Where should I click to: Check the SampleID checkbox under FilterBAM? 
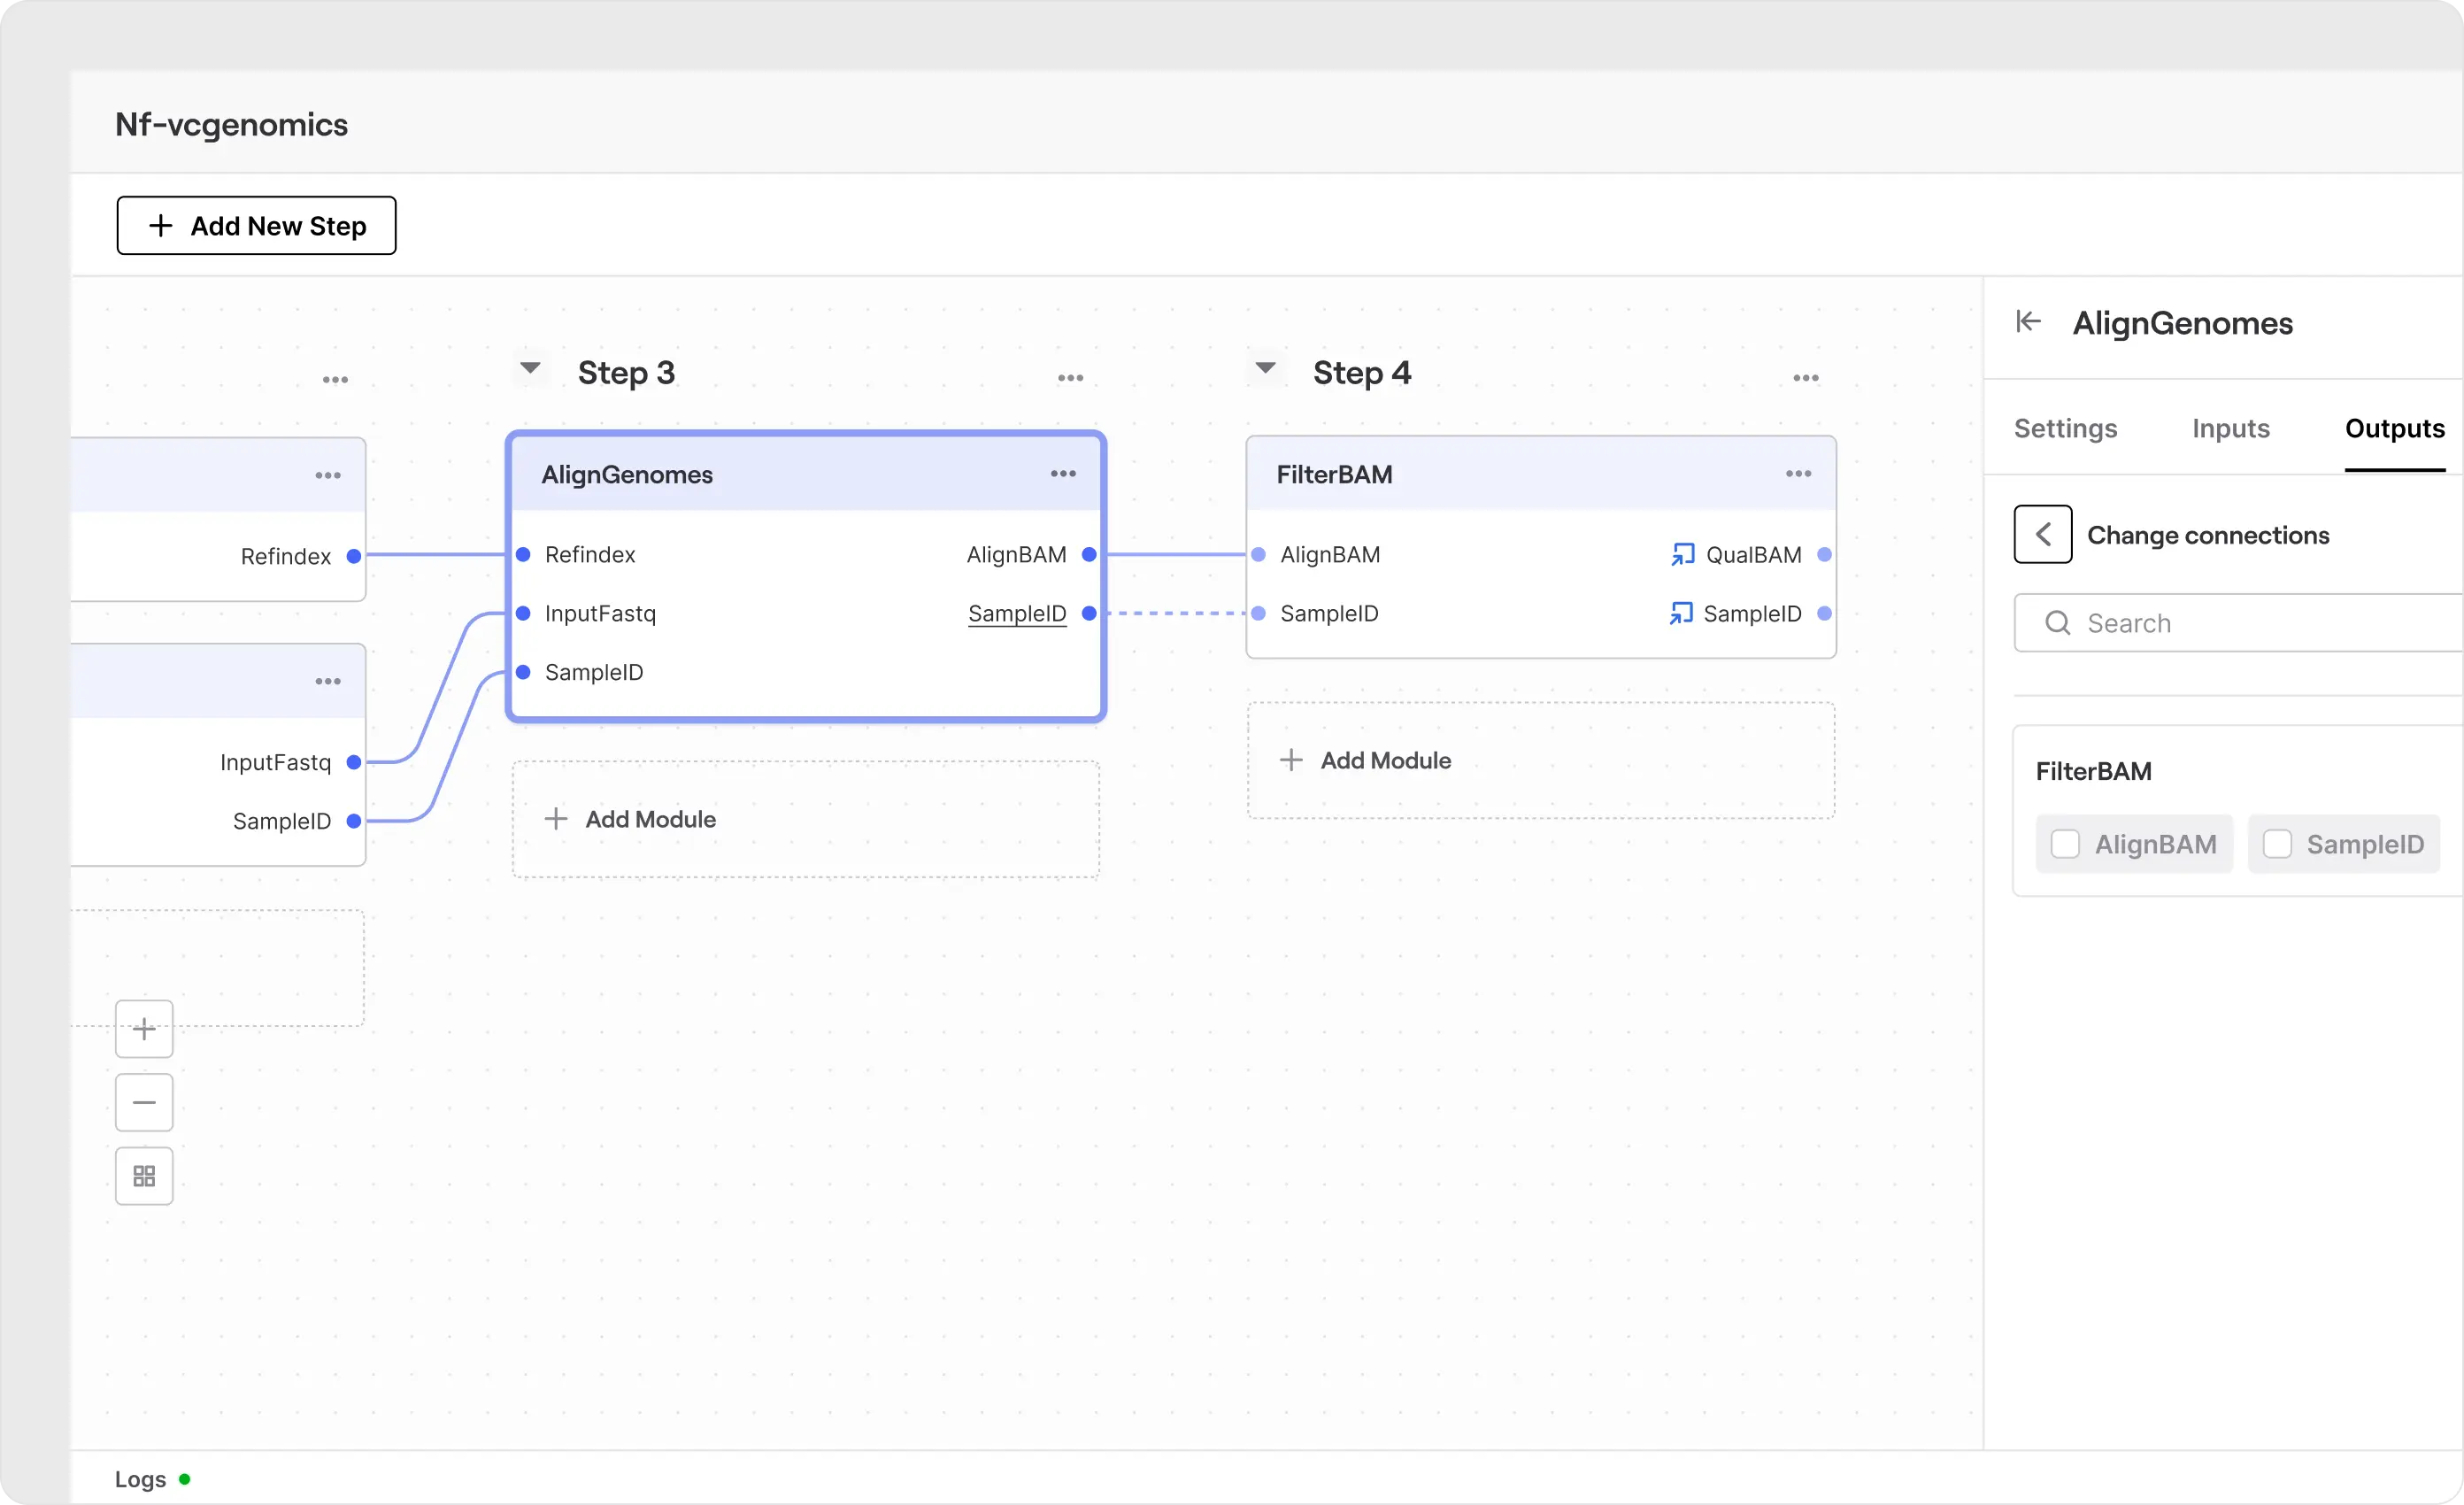pyautogui.click(x=2277, y=844)
